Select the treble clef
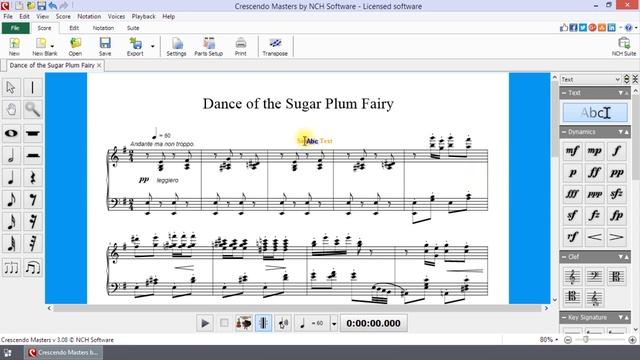This screenshot has height=360, width=640. pos(572,277)
